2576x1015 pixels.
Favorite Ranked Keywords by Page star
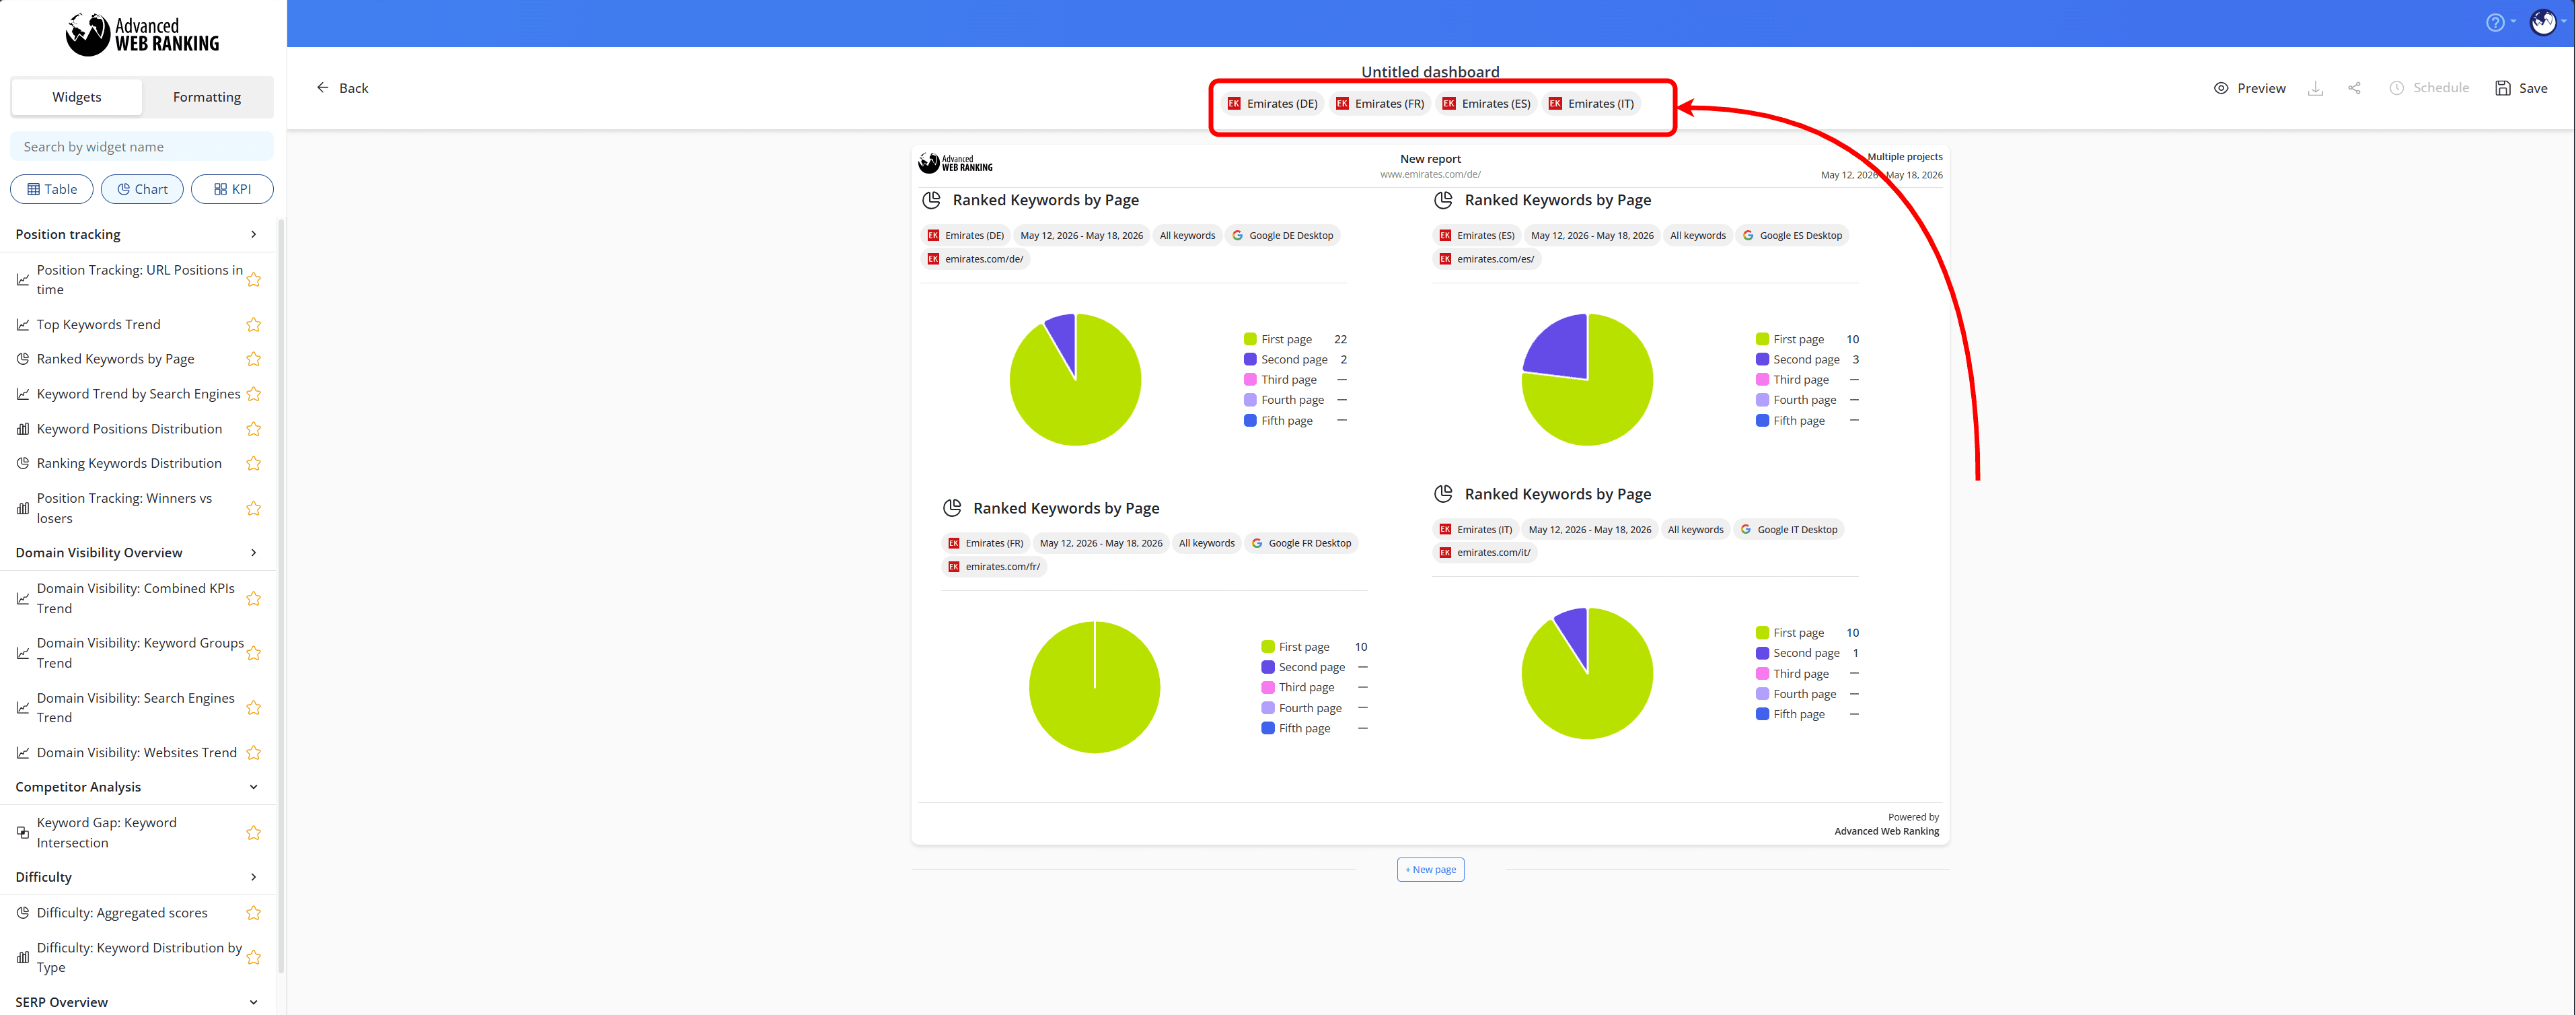click(254, 359)
